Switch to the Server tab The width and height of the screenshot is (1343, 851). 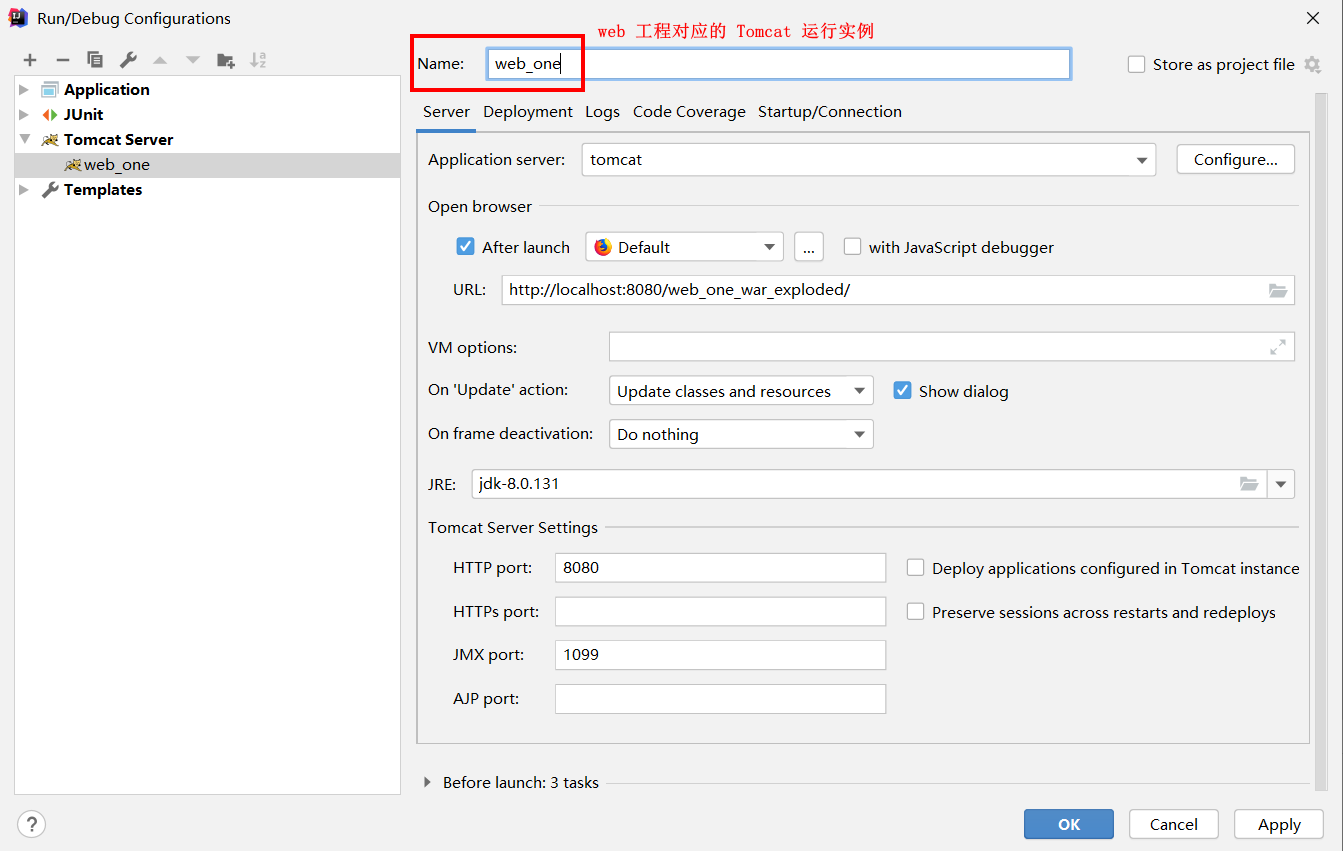click(446, 112)
